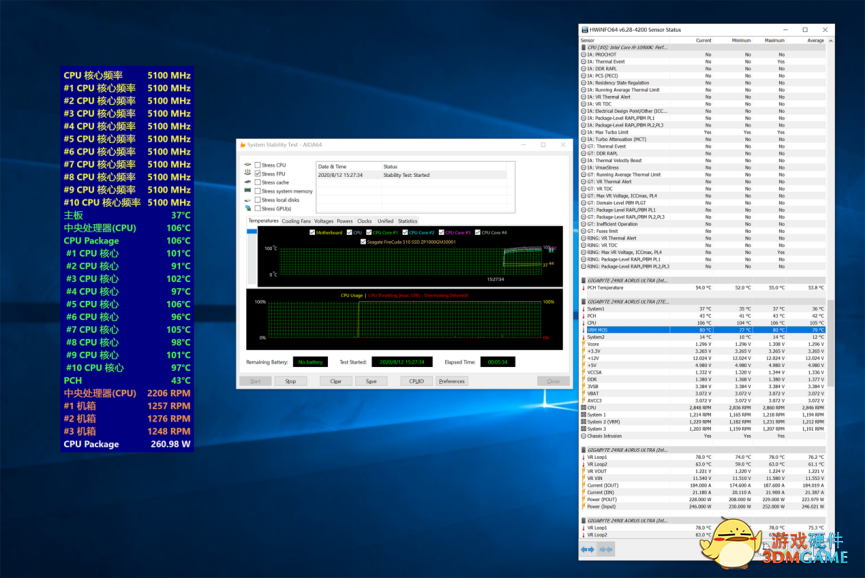Open Preferences in AIDA64 stability test
Viewport: 865px width, 578px height.
452,381
